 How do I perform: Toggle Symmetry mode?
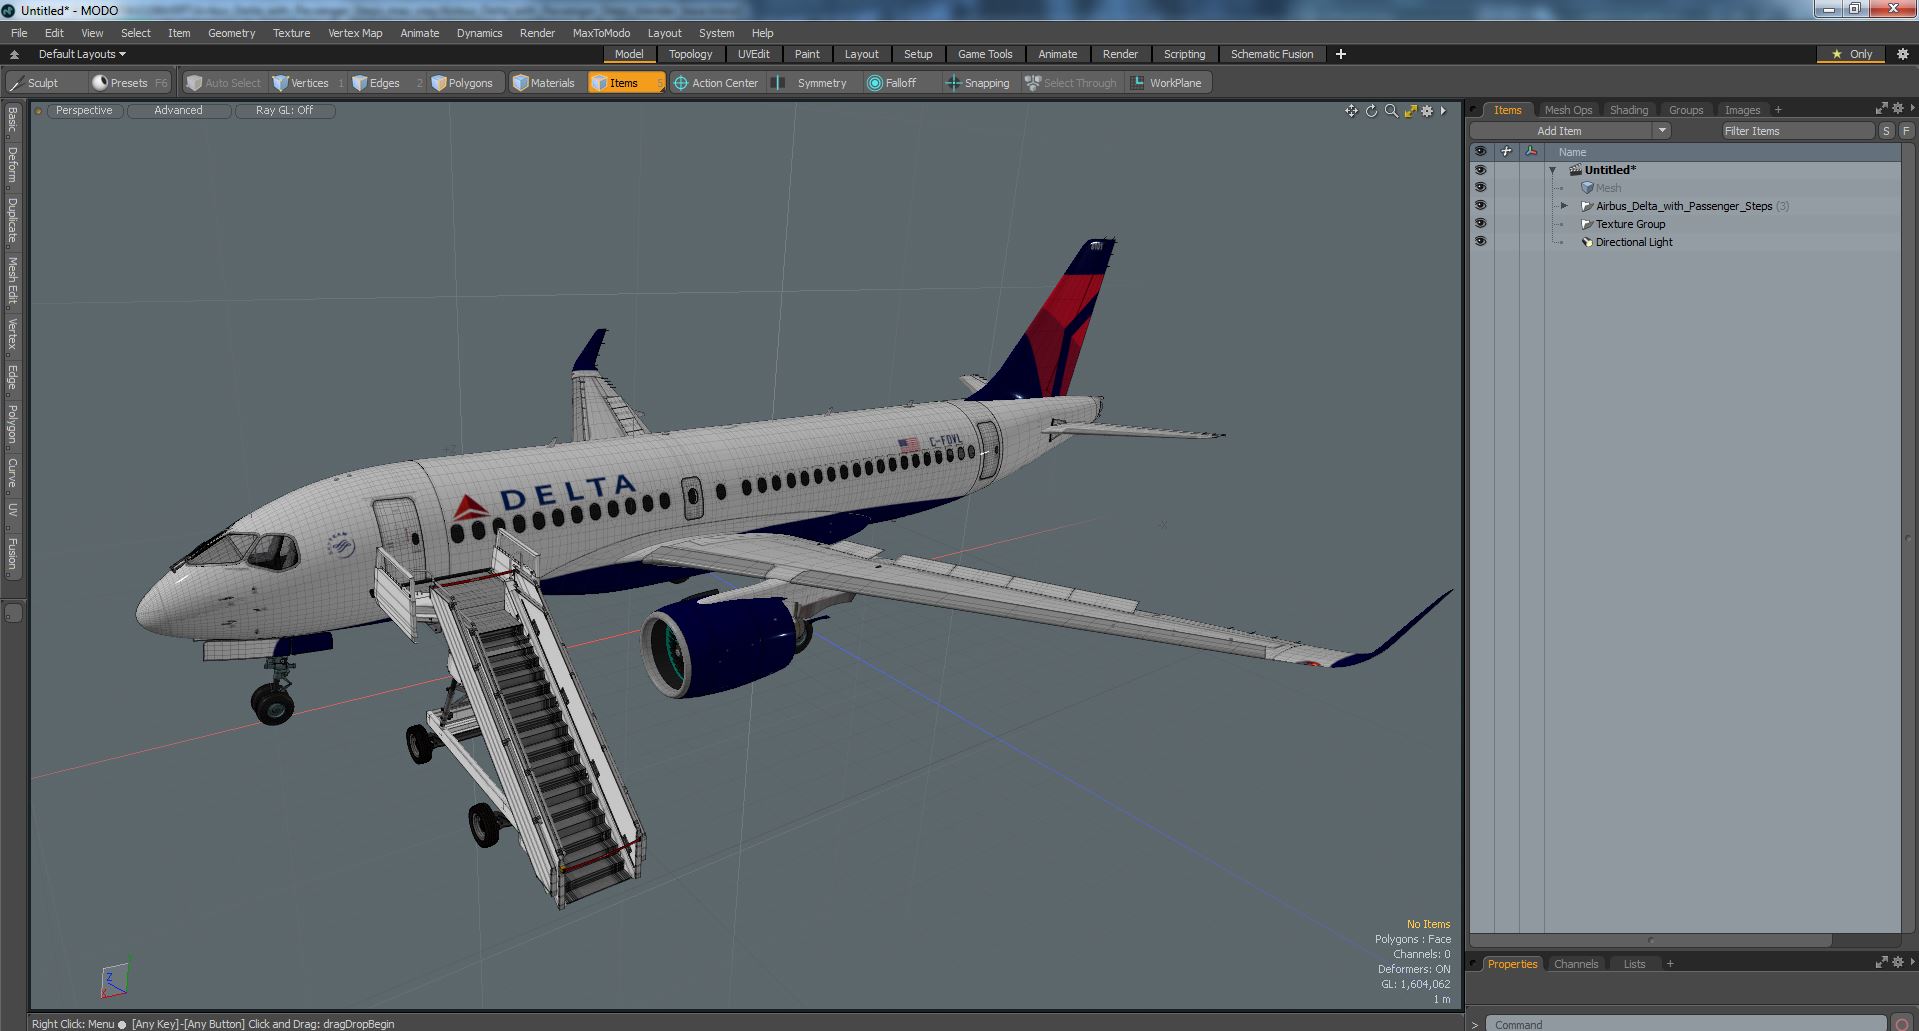click(812, 83)
